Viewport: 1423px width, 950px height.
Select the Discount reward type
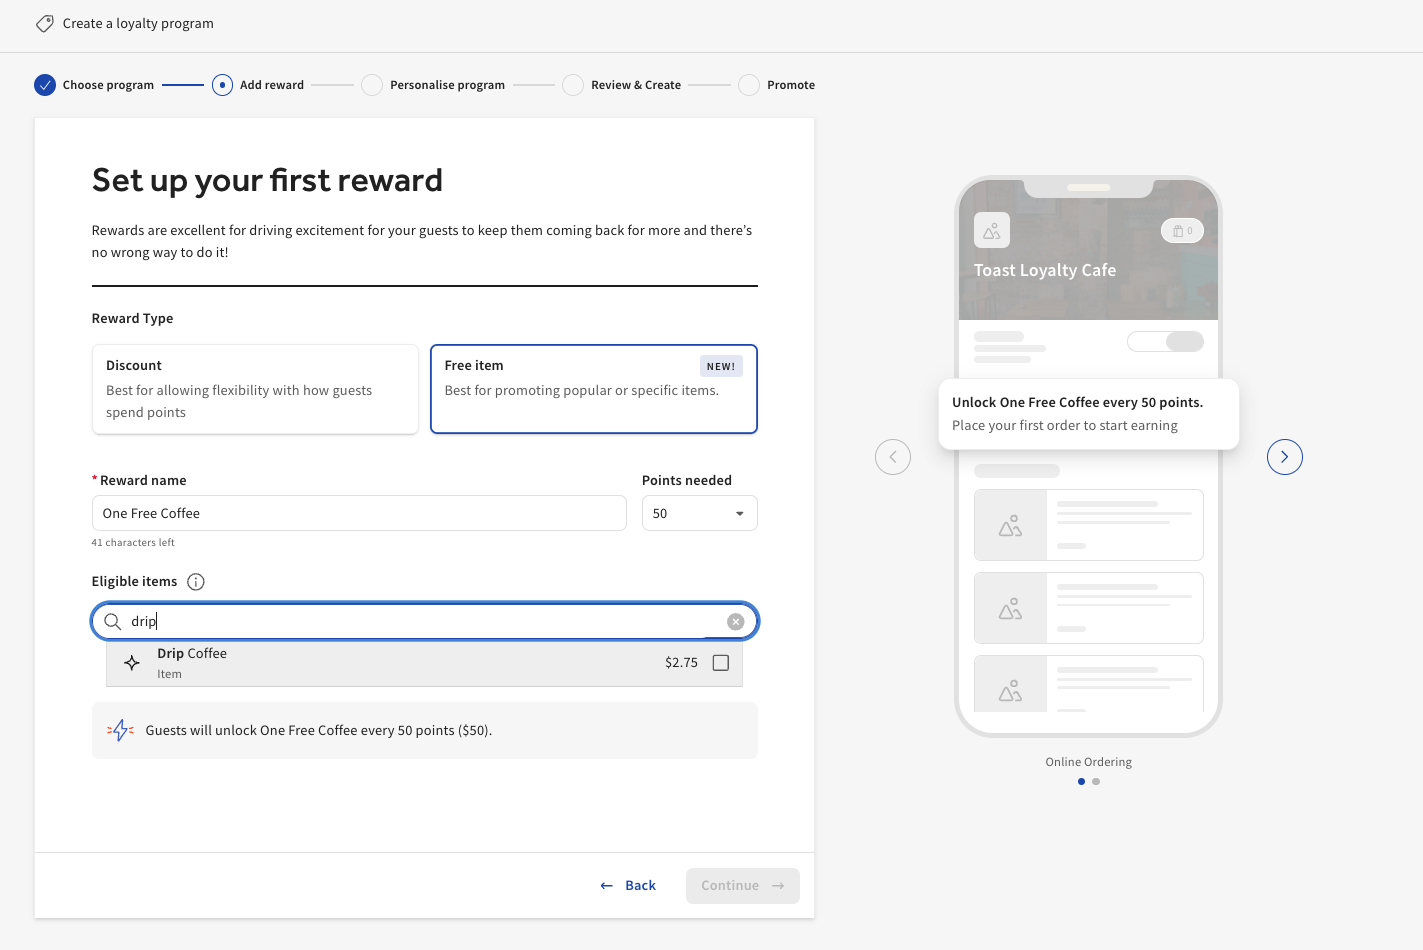[x=255, y=389]
